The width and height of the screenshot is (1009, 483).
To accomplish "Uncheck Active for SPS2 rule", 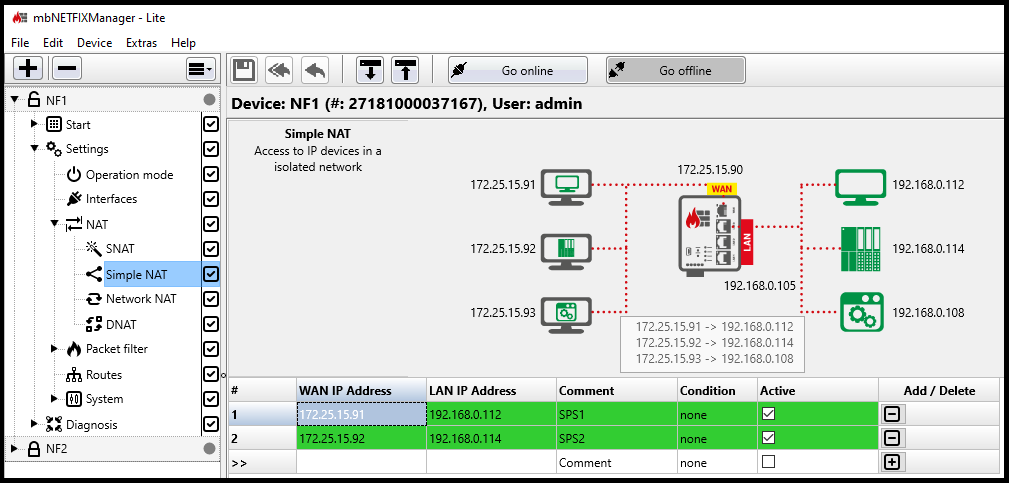I will pos(768,437).
